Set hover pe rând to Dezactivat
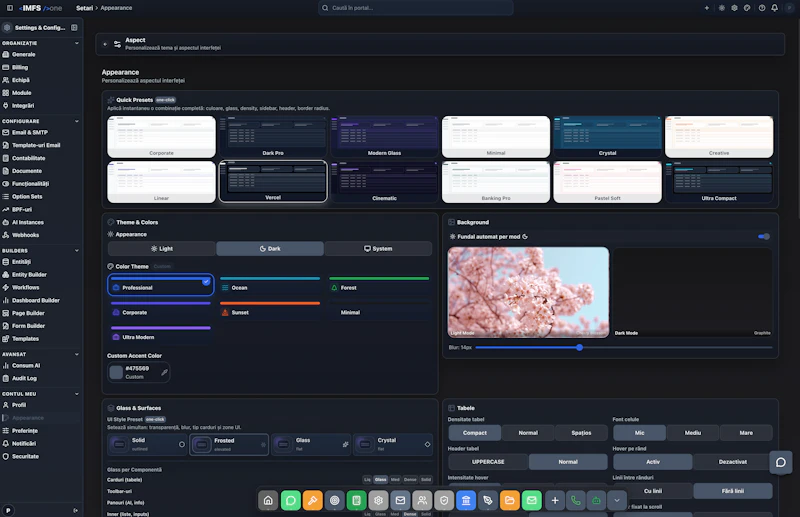 (x=733, y=462)
